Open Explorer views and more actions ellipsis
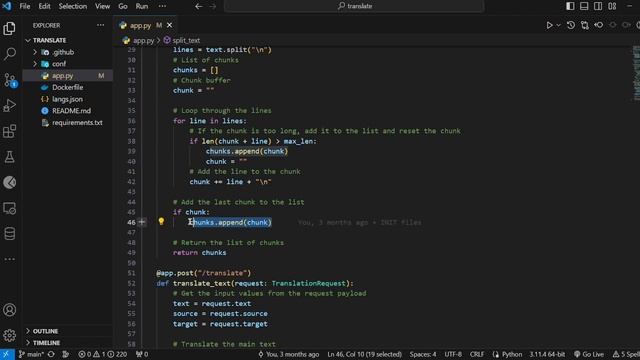 tap(100, 25)
